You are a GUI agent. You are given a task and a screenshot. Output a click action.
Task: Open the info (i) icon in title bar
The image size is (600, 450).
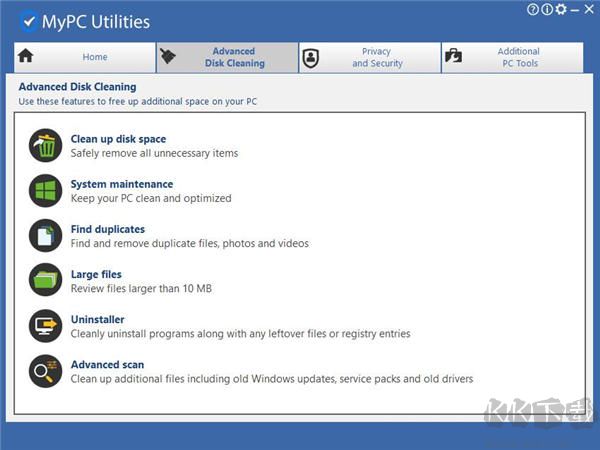tap(547, 9)
